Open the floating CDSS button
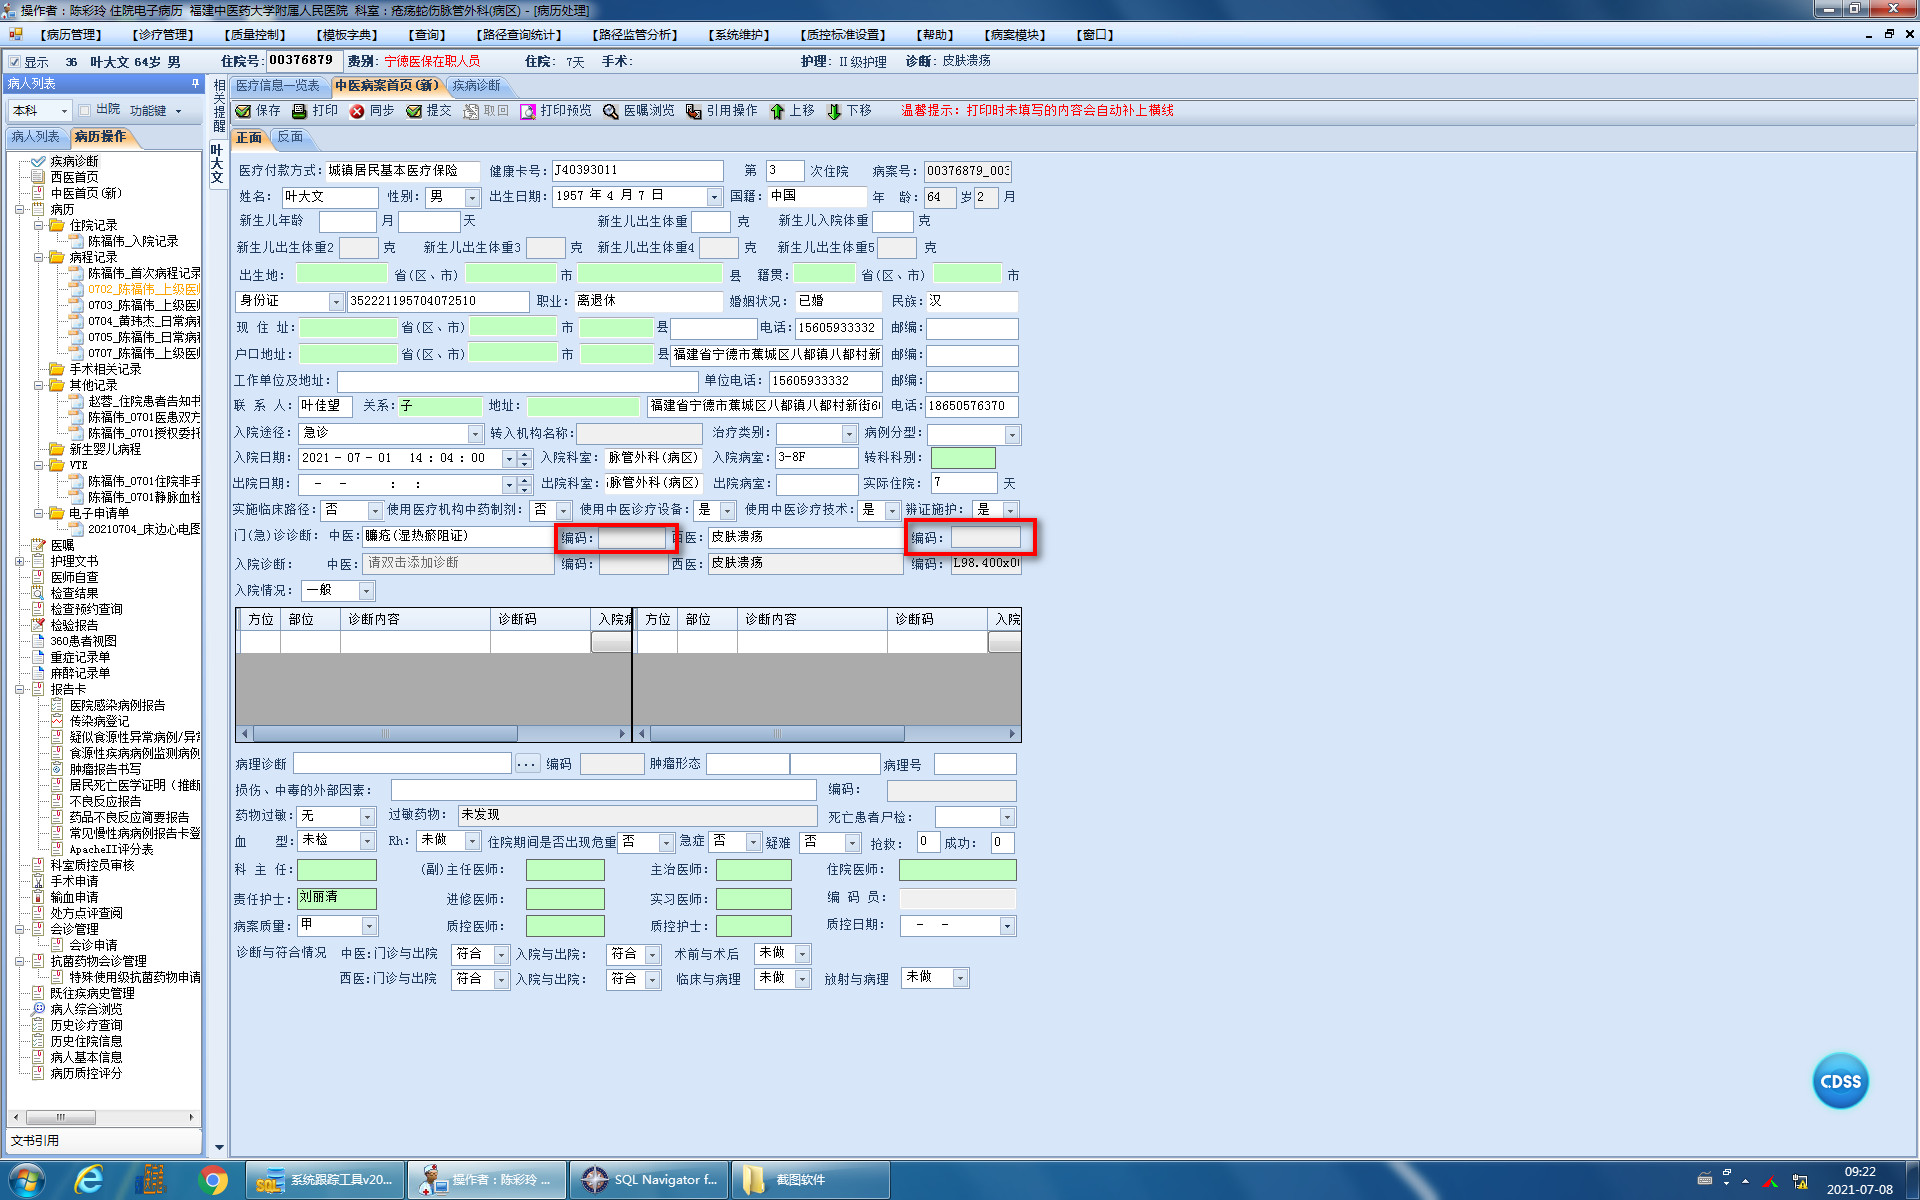 (x=1840, y=1081)
